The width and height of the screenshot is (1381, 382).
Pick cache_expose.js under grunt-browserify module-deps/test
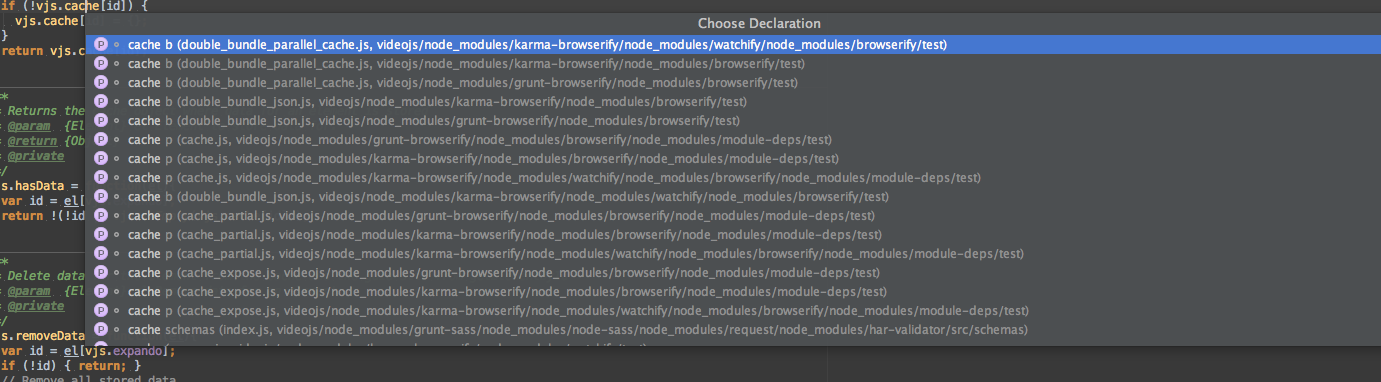click(732, 272)
